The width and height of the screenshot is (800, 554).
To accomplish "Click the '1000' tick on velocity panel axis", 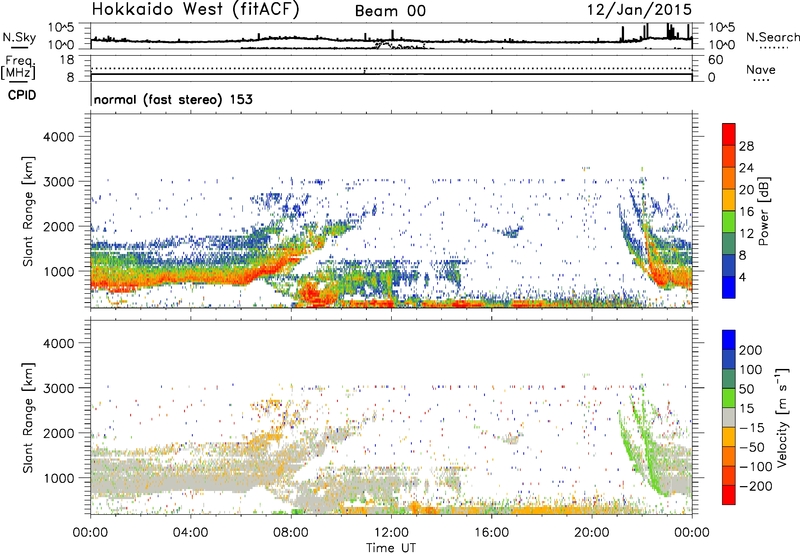I will pos(59,478).
